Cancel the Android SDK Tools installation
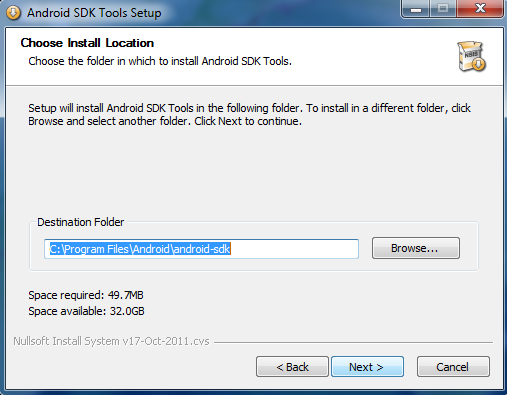Screen dimensions: 507x395 click(x=453, y=367)
